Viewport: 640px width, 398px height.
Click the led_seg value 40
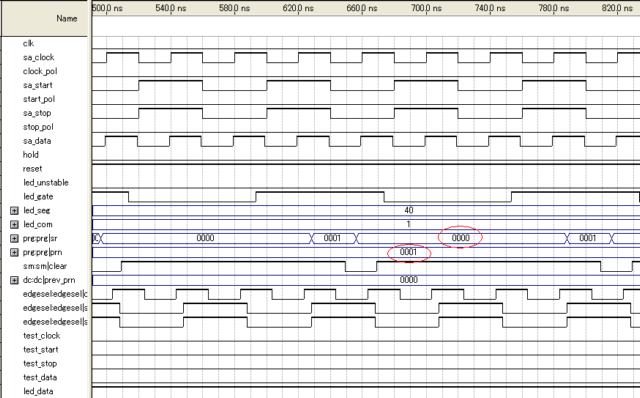coord(409,210)
